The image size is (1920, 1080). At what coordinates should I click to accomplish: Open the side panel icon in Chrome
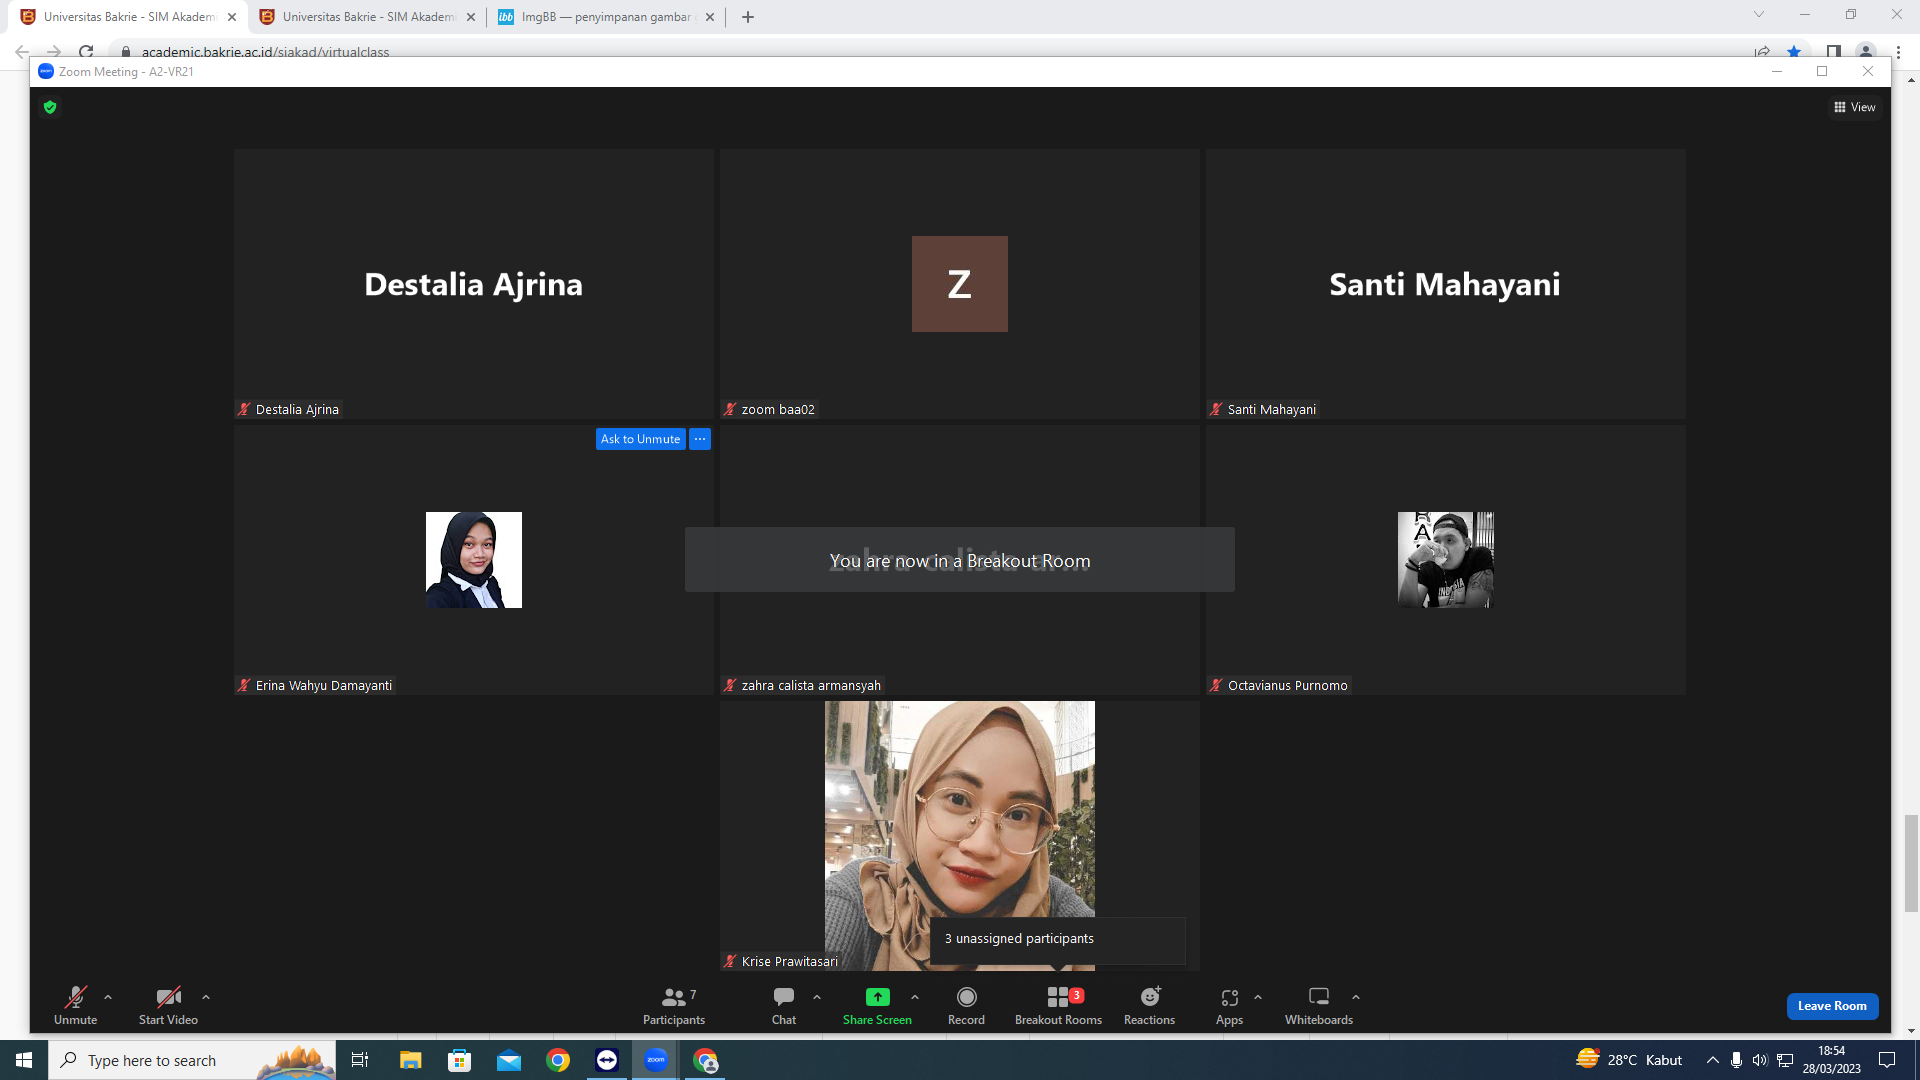pos(1833,51)
